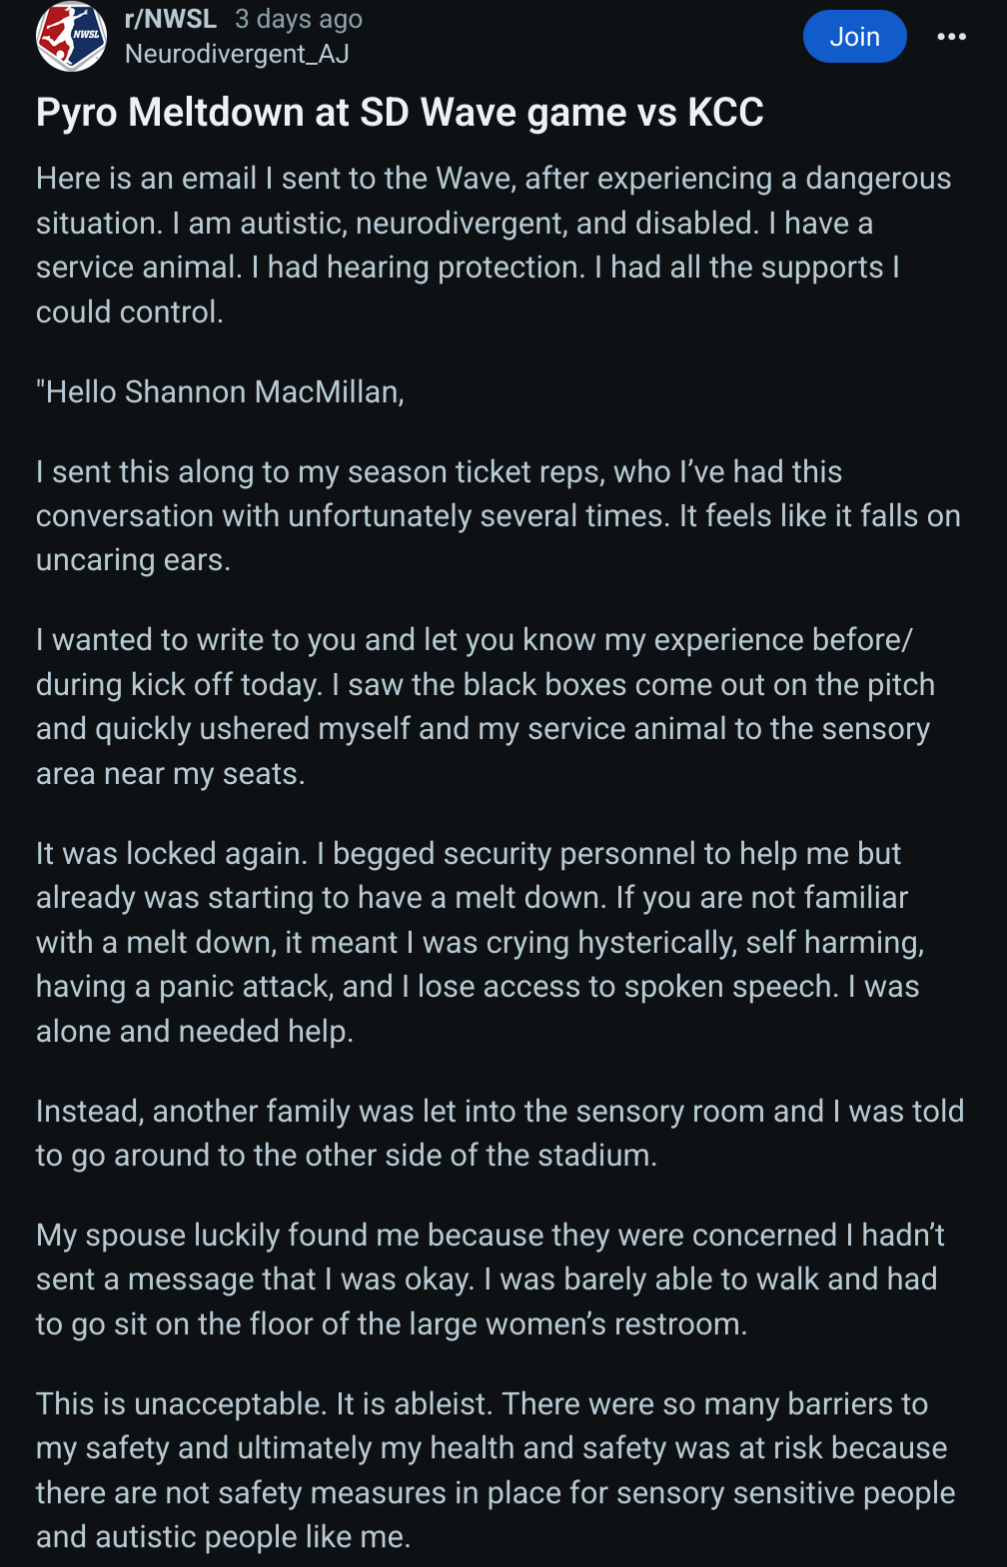Click the final line 'and autistic people like me.'
Screen dimensions: 1007x1567
coord(223,1537)
